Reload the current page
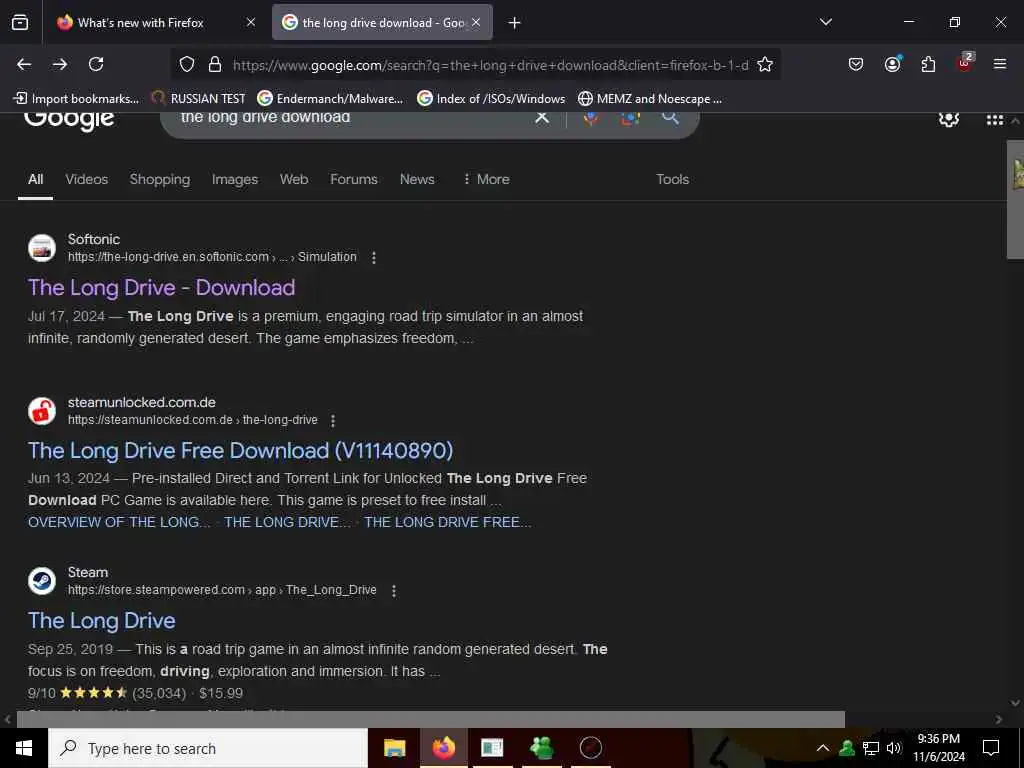1024x768 pixels. pos(96,64)
